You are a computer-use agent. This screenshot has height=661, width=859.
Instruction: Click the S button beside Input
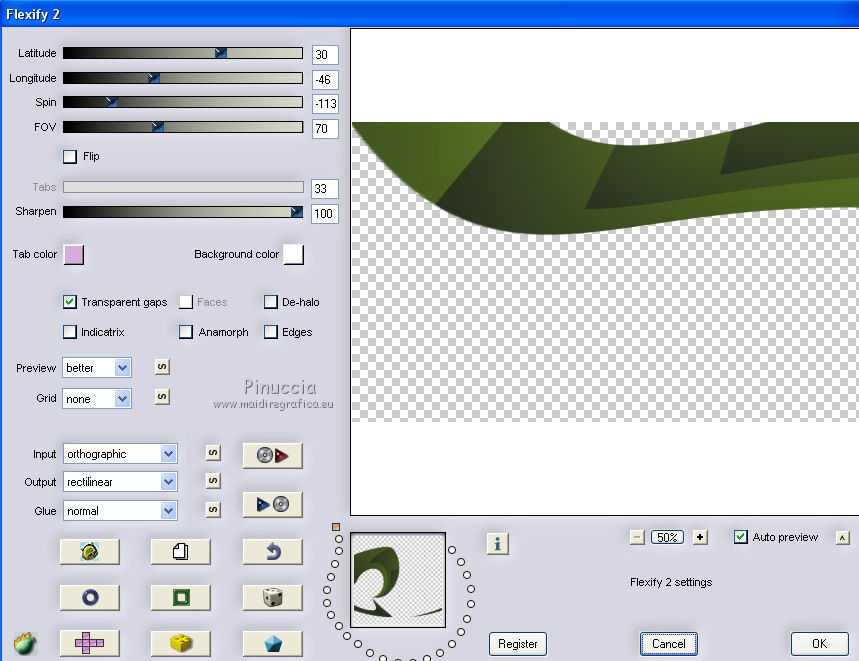(x=213, y=452)
